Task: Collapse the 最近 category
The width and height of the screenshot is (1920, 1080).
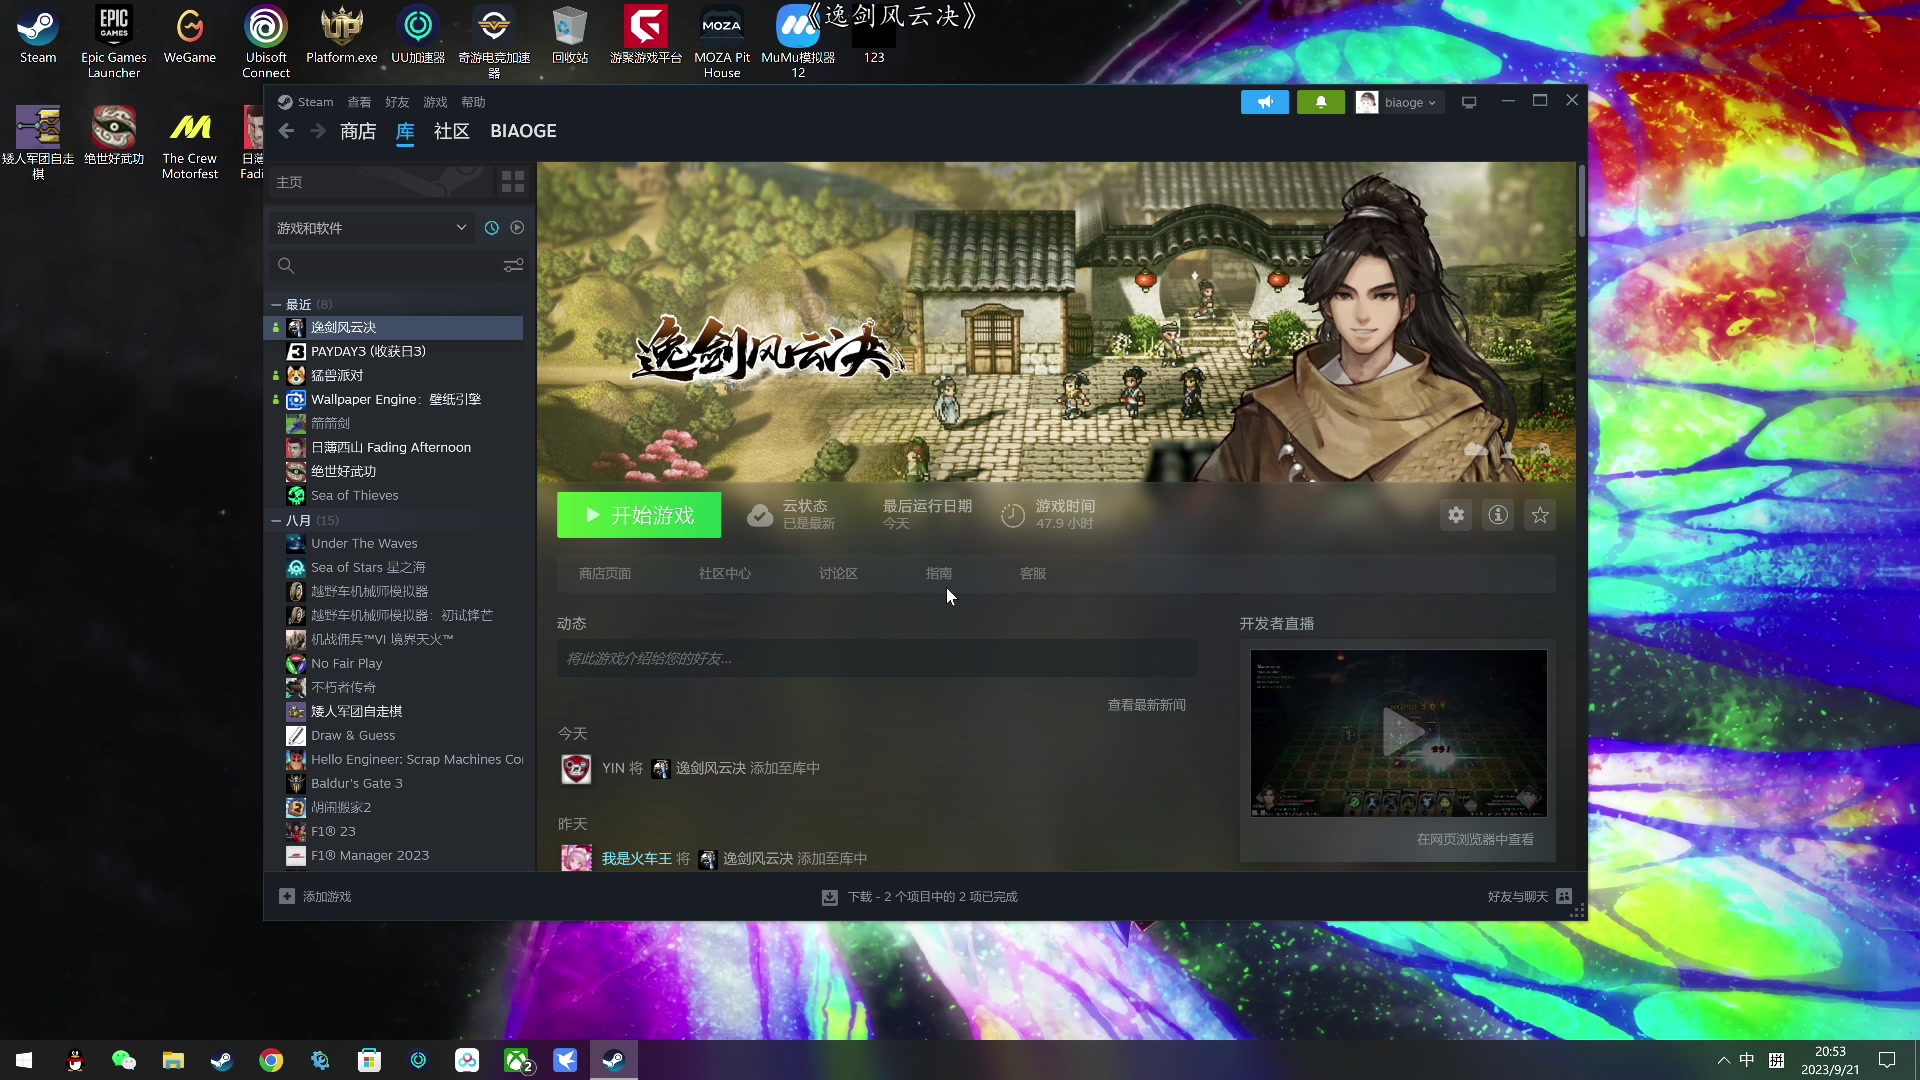Action: pos(276,304)
